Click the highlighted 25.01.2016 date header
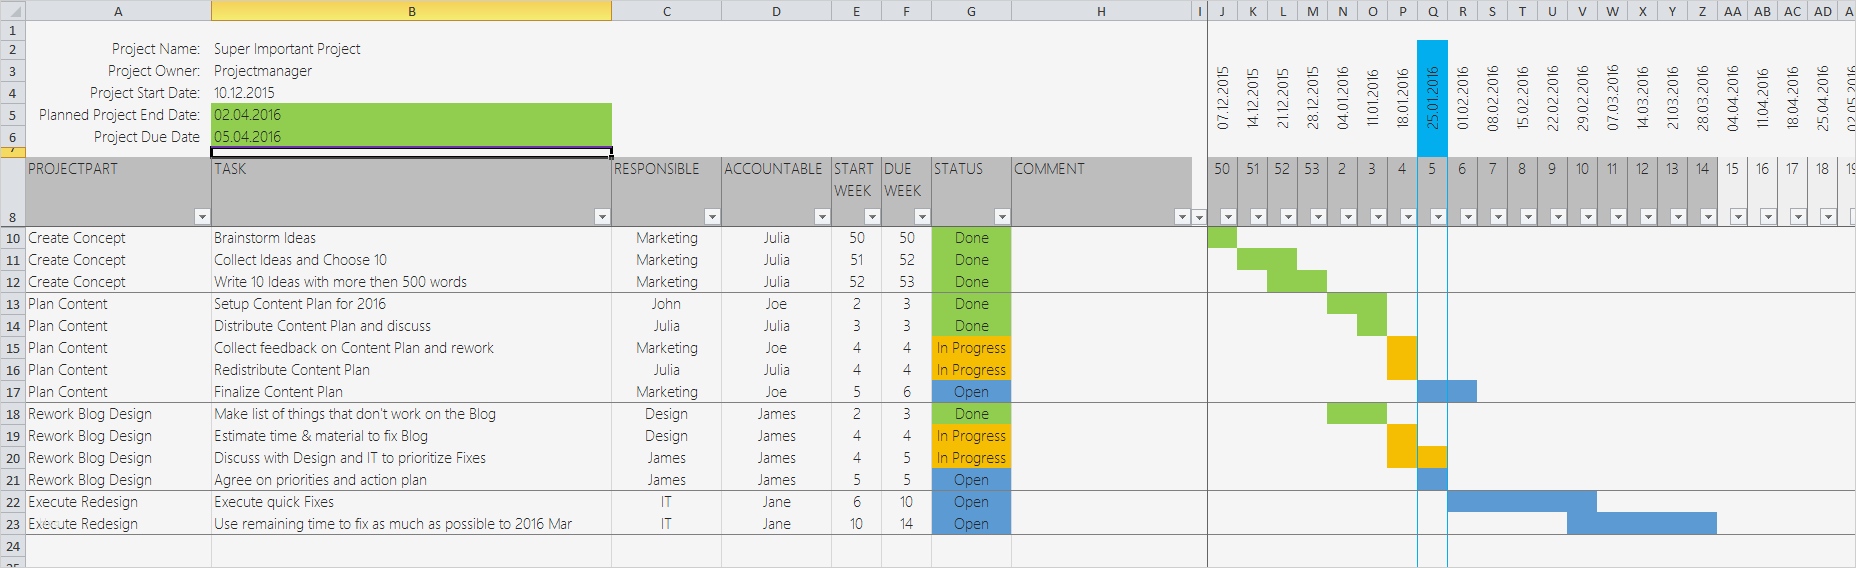Screen dimensions: 1856x568 point(1432,97)
